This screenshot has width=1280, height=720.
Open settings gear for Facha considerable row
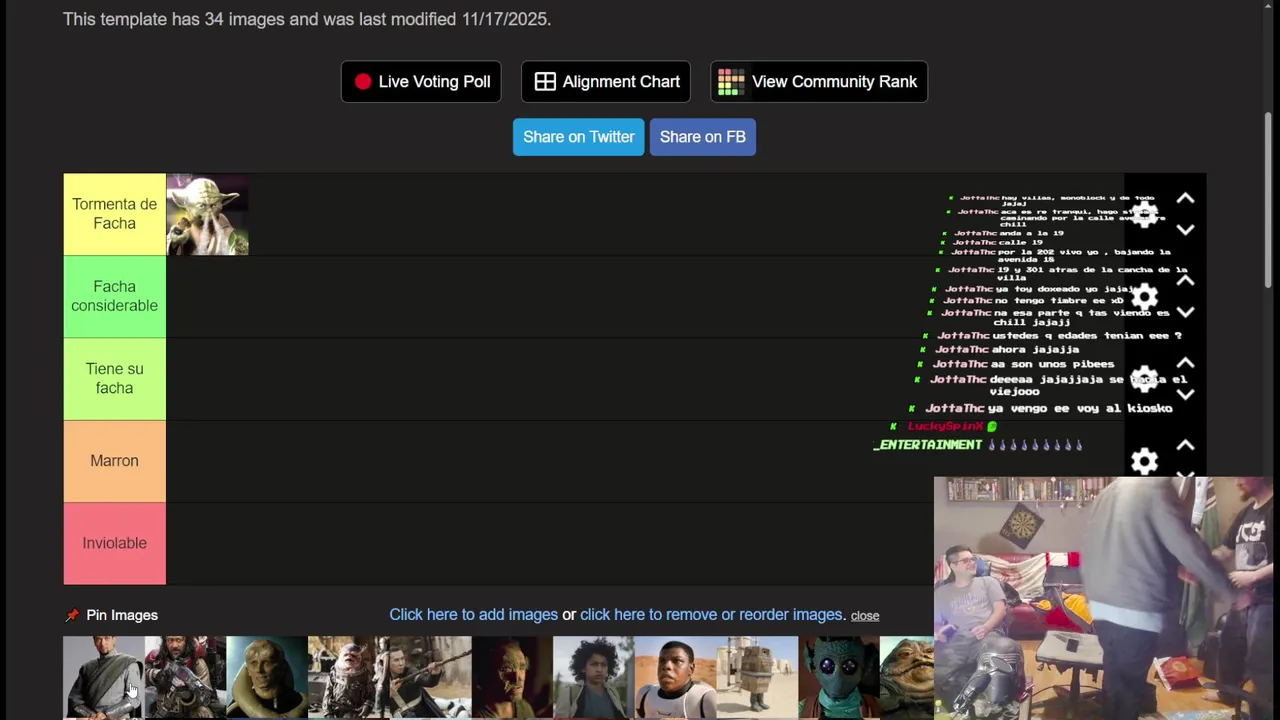tap(1144, 297)
